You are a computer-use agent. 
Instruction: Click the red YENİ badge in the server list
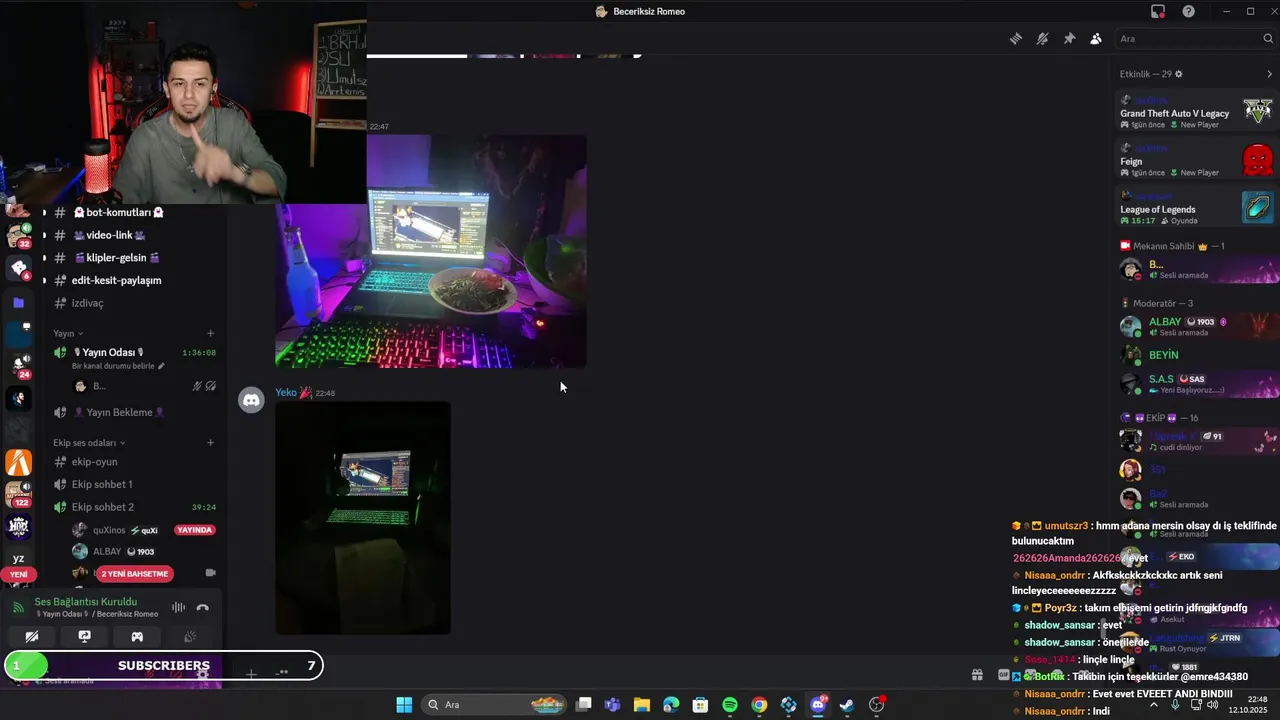(x=18, y=575)
